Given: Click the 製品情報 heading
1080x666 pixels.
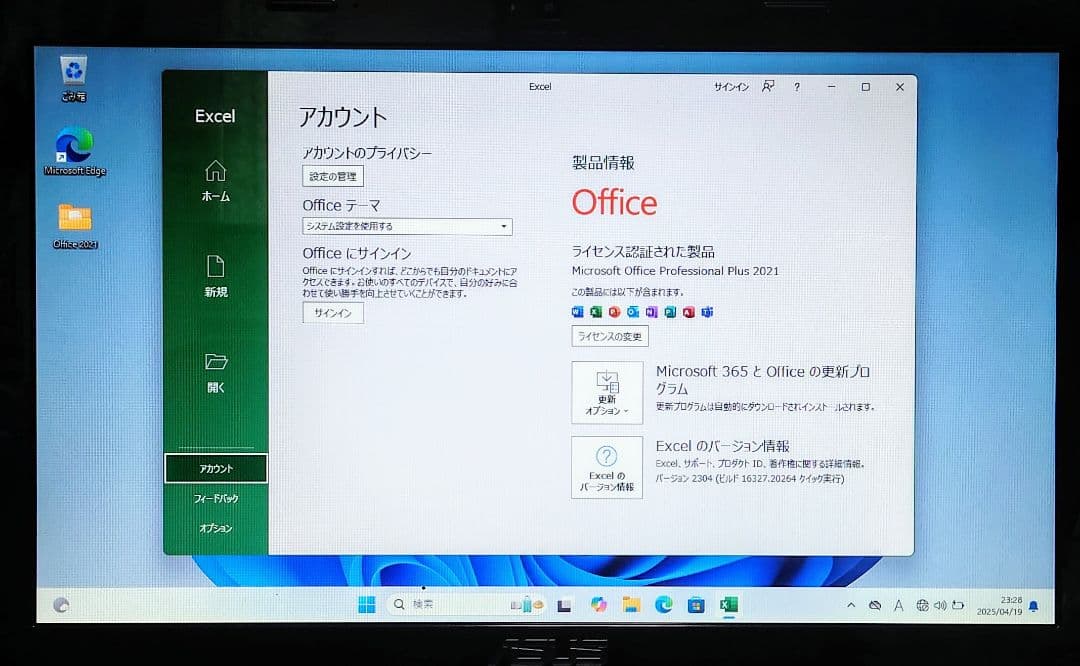Looking at the screenshot, I should click(x=603, y=163).
